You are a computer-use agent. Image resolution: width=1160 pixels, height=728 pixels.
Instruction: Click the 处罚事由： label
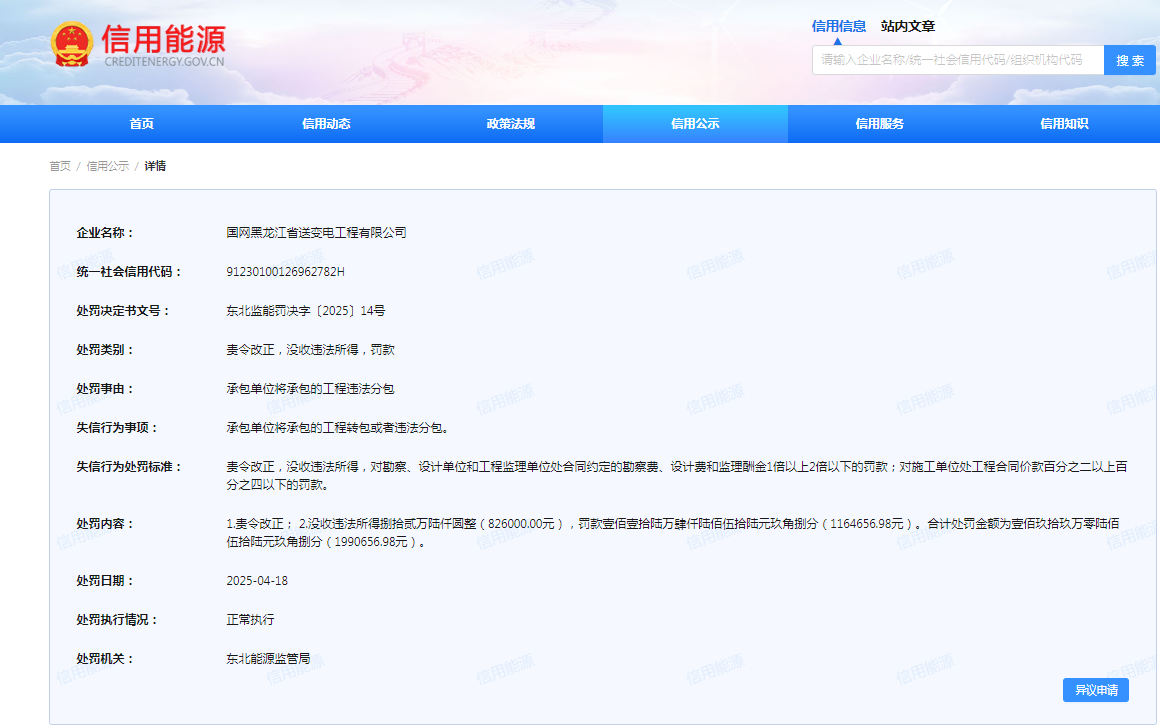point(105,388)
